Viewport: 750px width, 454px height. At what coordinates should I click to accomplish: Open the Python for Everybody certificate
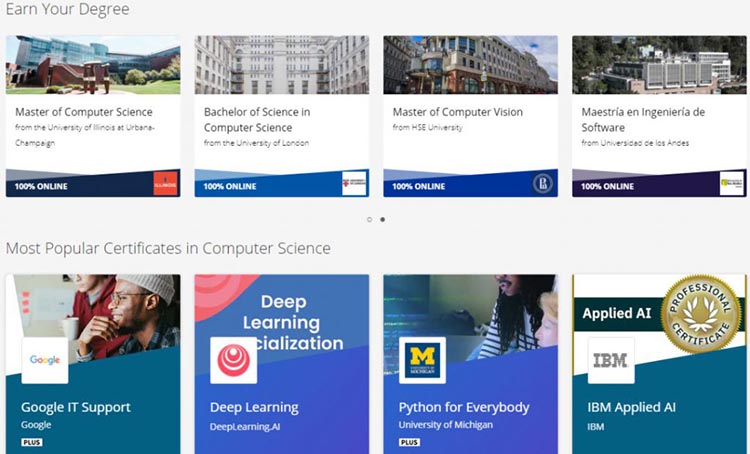click(464, 407)
